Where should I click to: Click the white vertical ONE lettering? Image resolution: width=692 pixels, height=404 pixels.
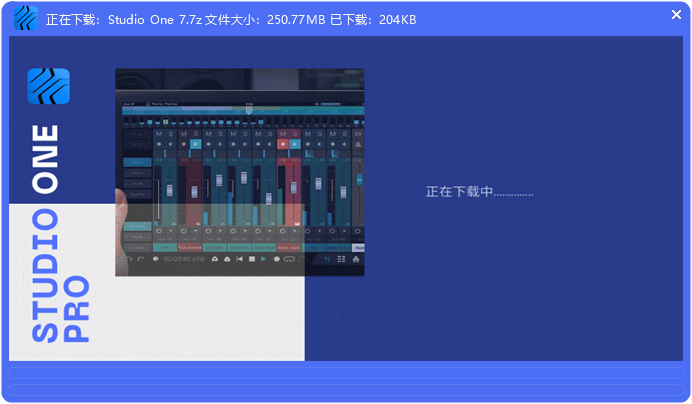pyautogui.click(x=45, y=159)
